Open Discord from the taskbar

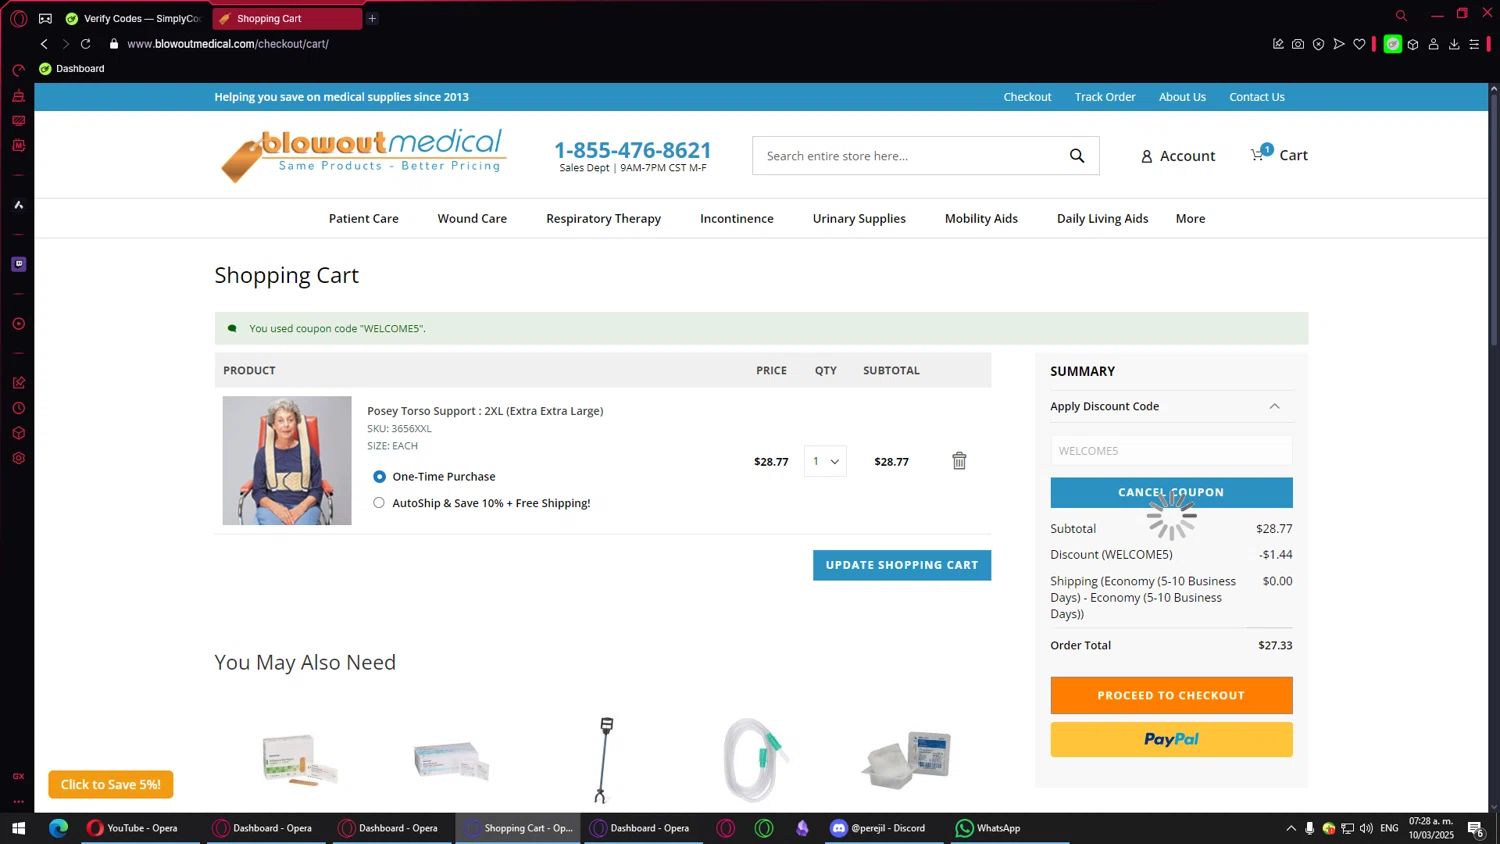pyautogui.click(x=878, y=828)
